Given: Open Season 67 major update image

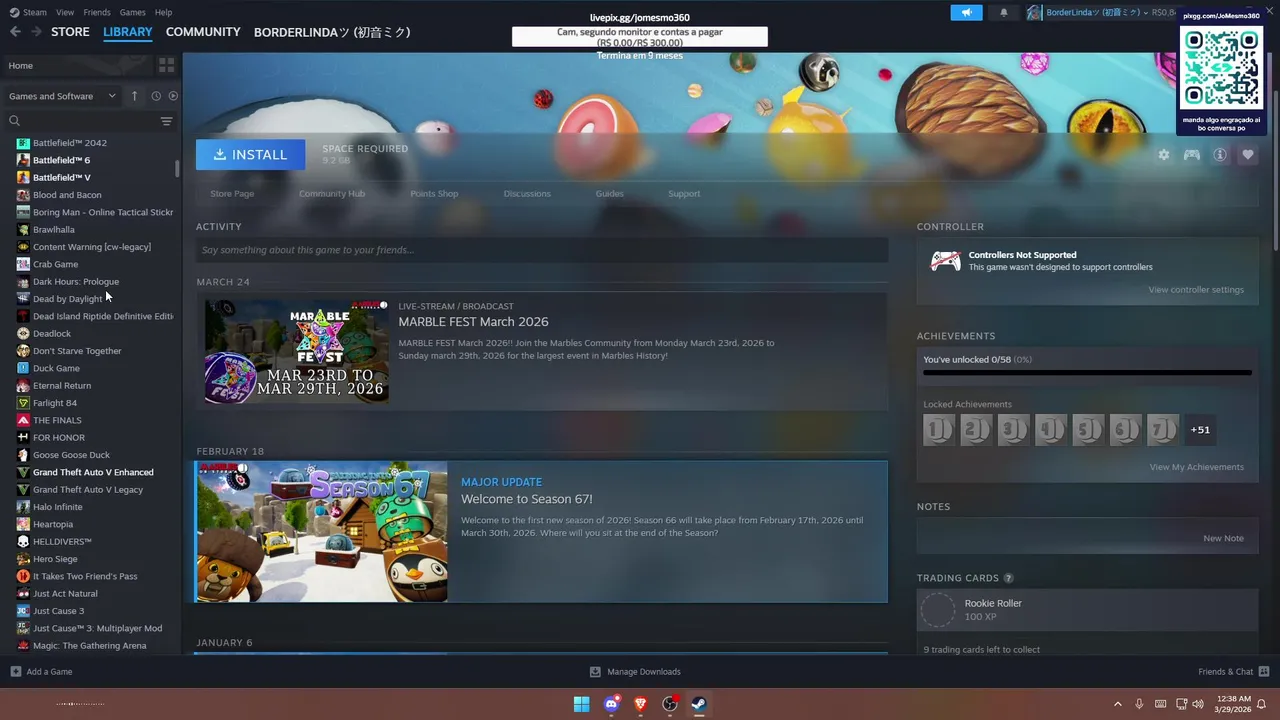Looking at the screenshot, I should tap(321, 532).
